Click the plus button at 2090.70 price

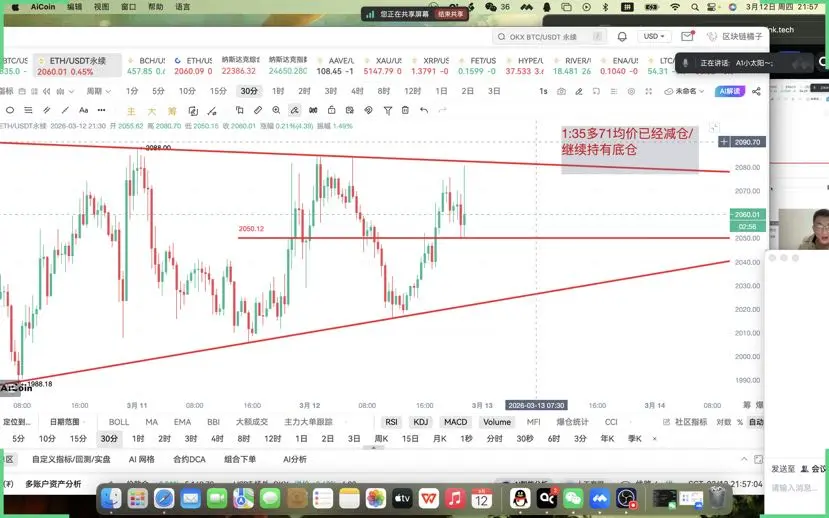coord(724,142)
